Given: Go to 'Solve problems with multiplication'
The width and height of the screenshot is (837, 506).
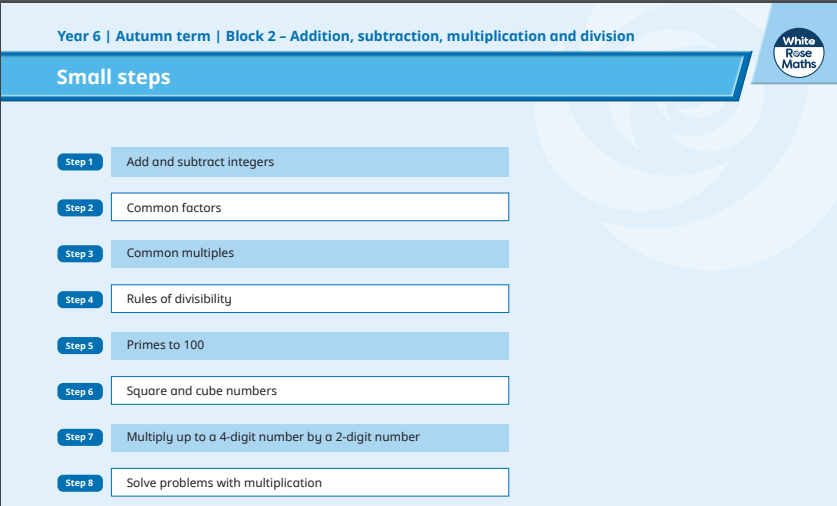Looking at the screenshot, I should [x=309, y=483].
